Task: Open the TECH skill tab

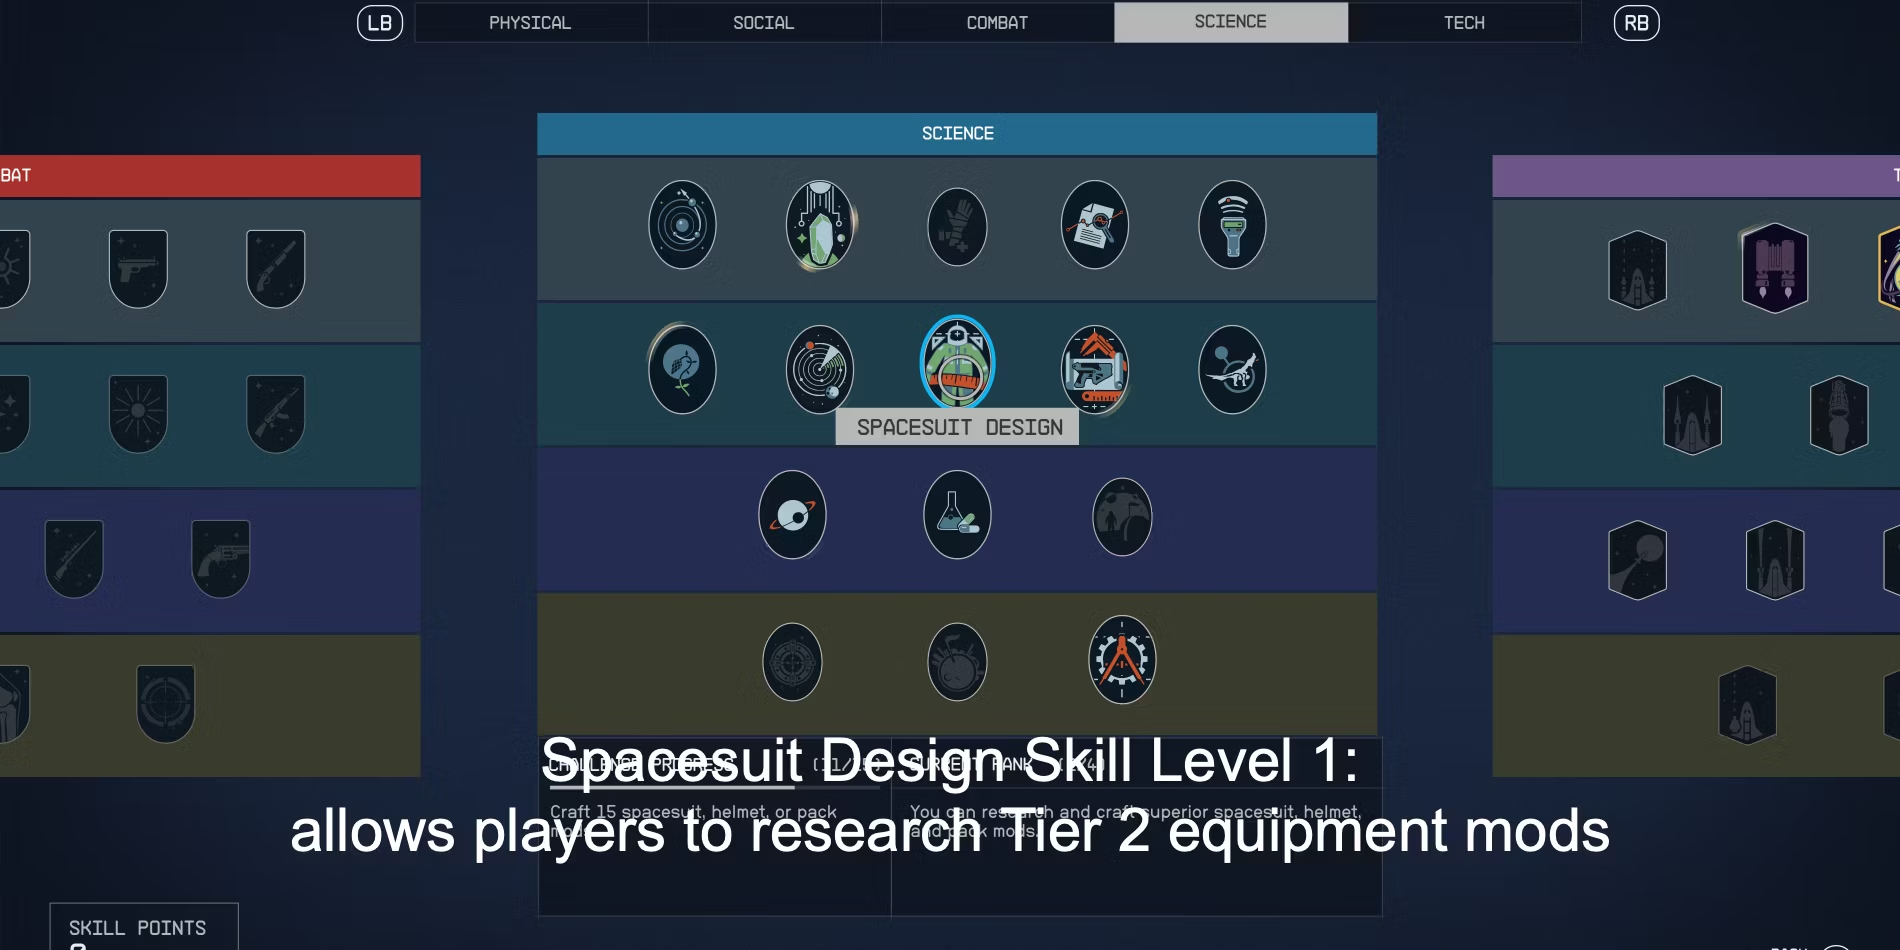Action: [1464, 22]
